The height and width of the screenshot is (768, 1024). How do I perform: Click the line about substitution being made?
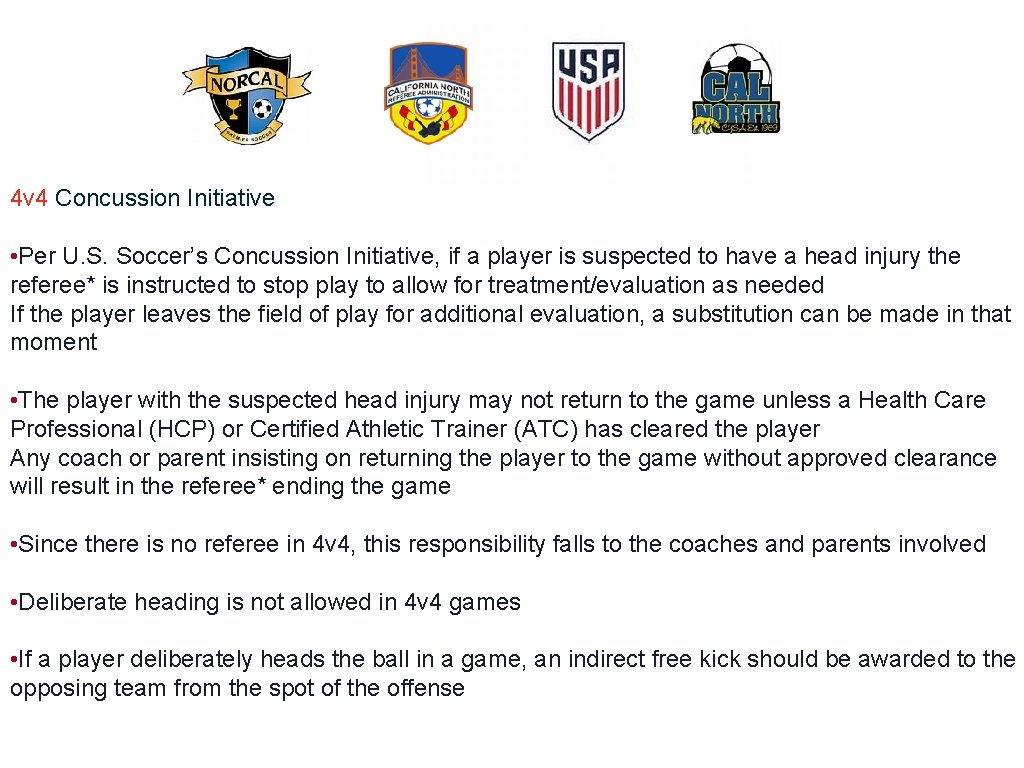tap(510, 314)
